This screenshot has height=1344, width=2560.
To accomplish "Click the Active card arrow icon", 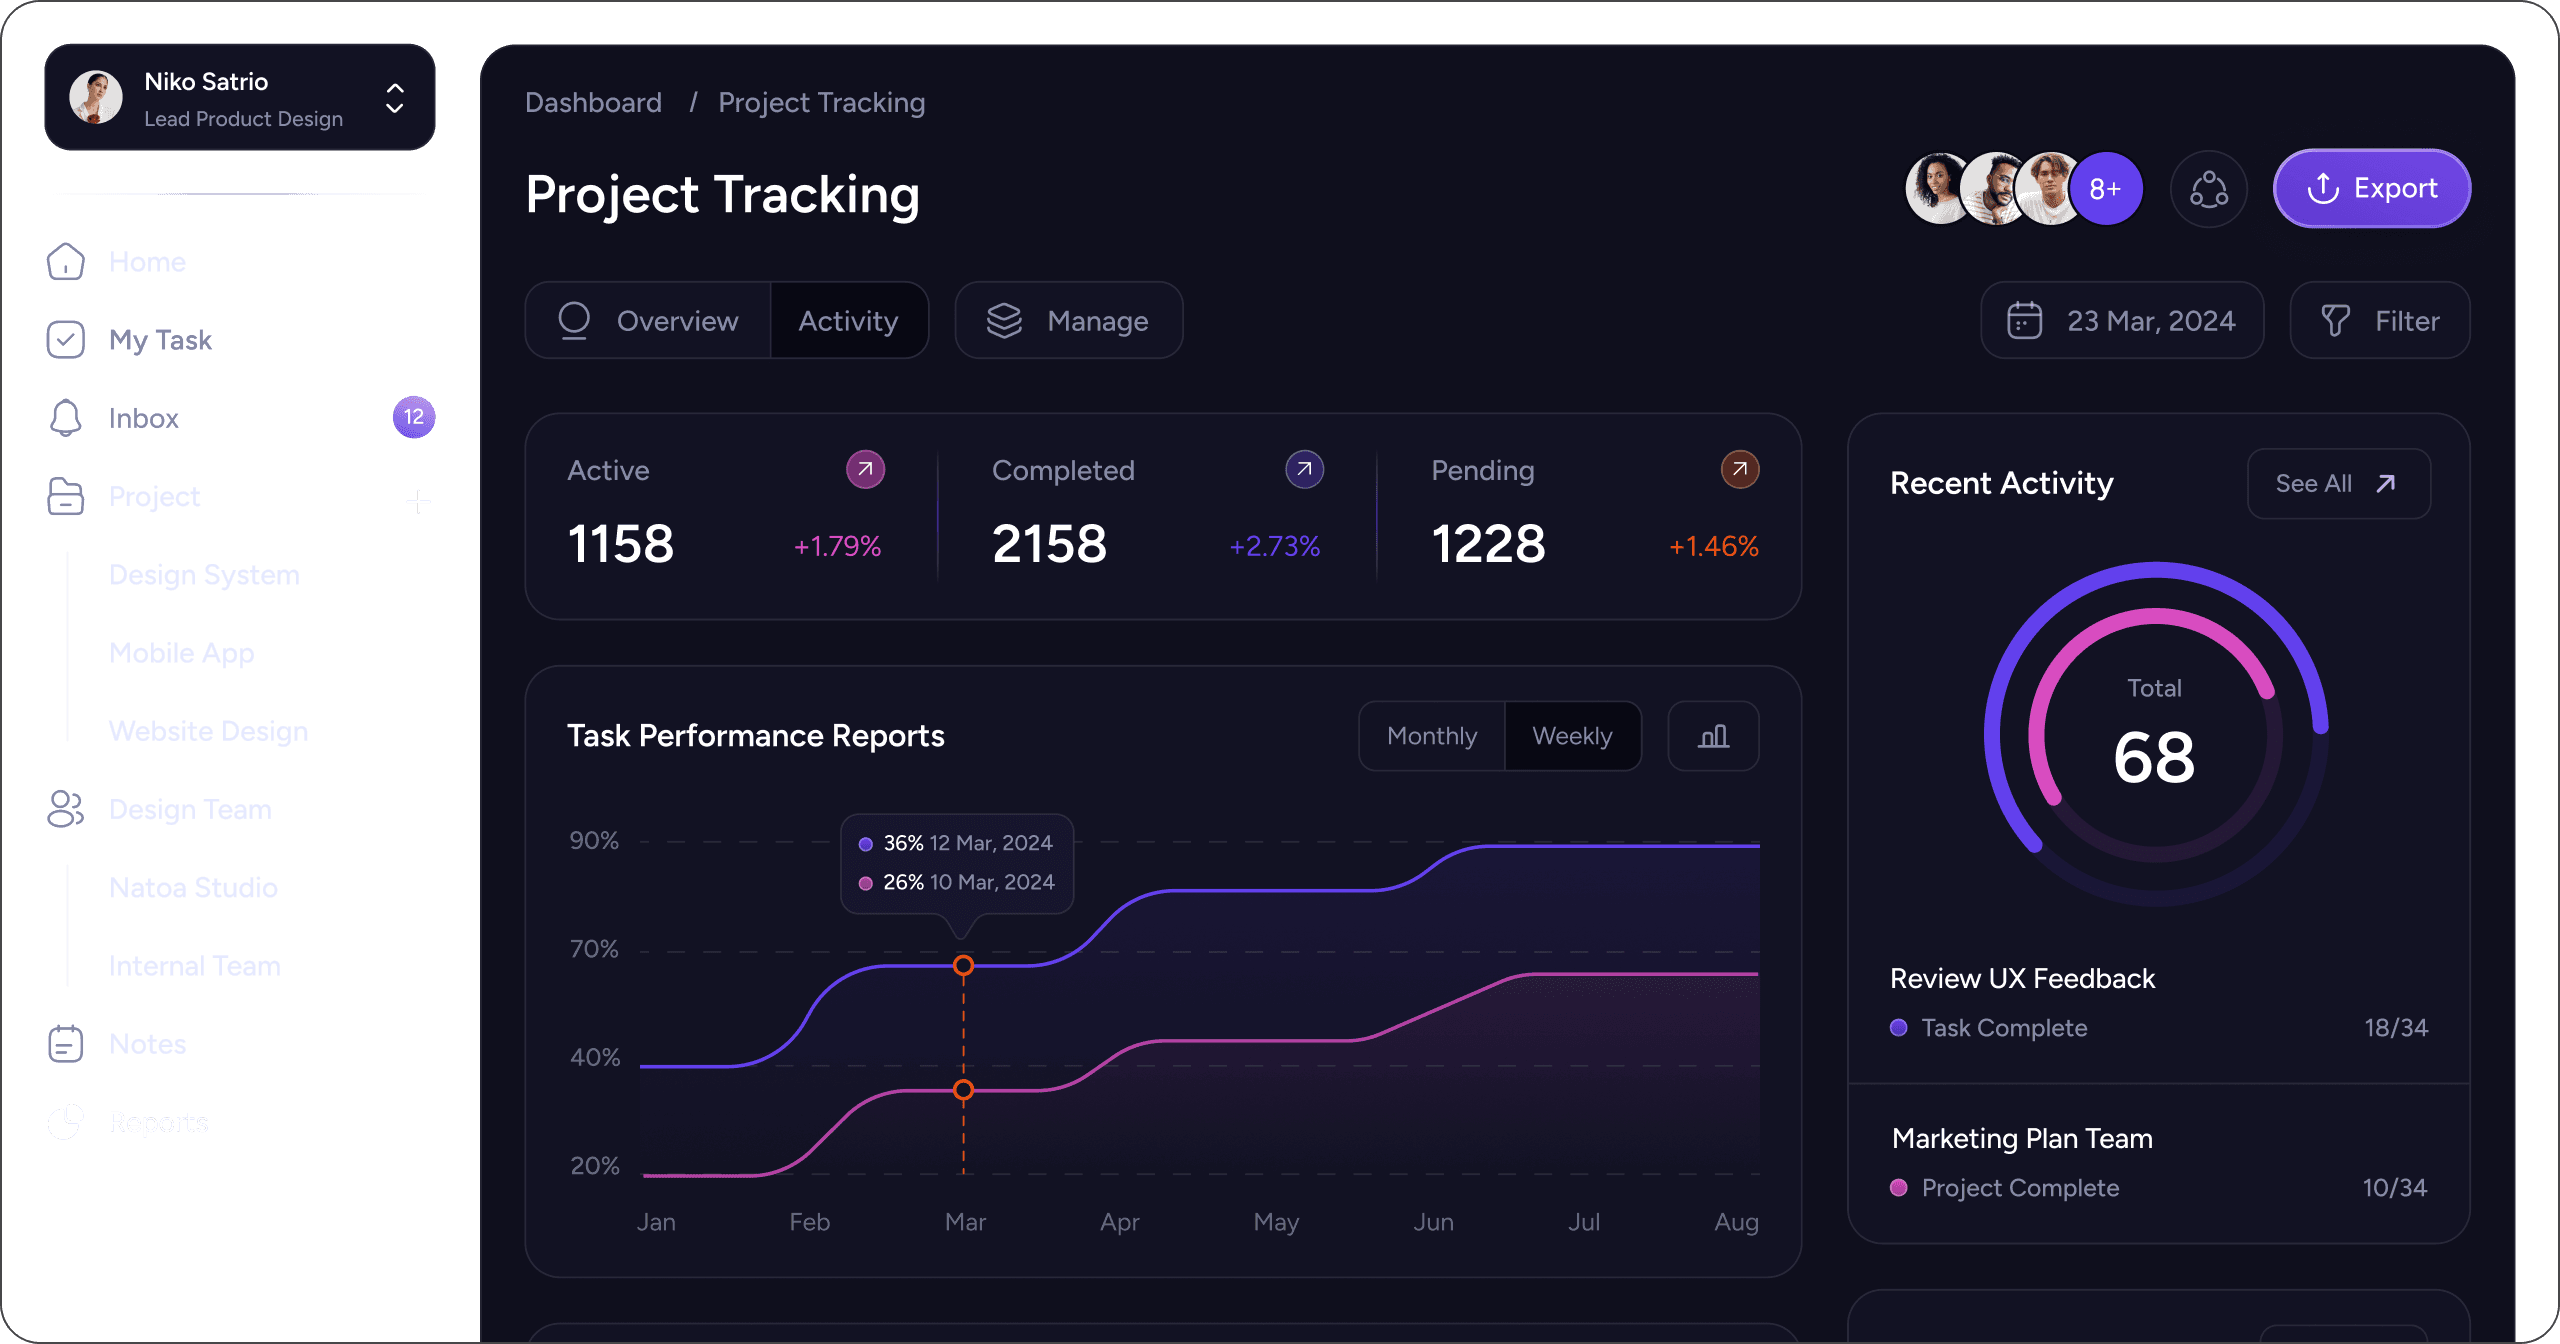I will [x=865, y=469].
